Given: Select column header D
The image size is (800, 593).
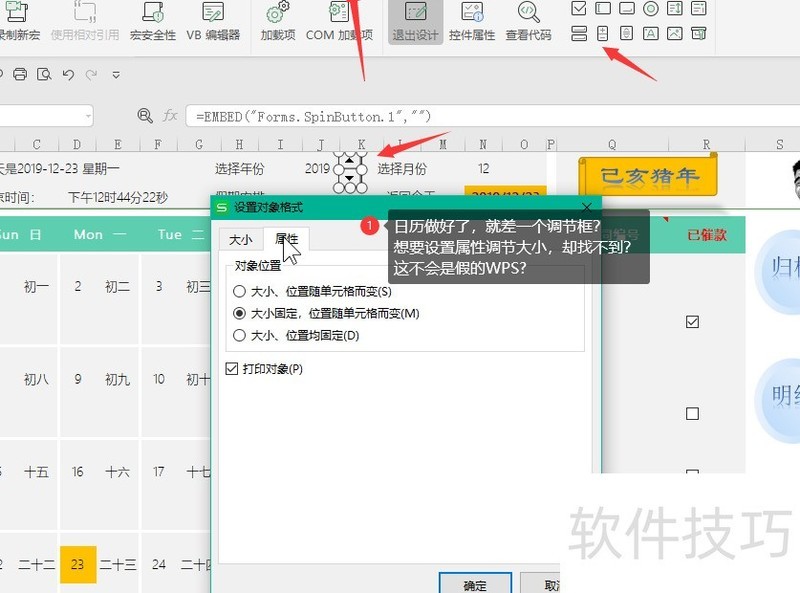Looking at the screenshot, I should point(77,144).
